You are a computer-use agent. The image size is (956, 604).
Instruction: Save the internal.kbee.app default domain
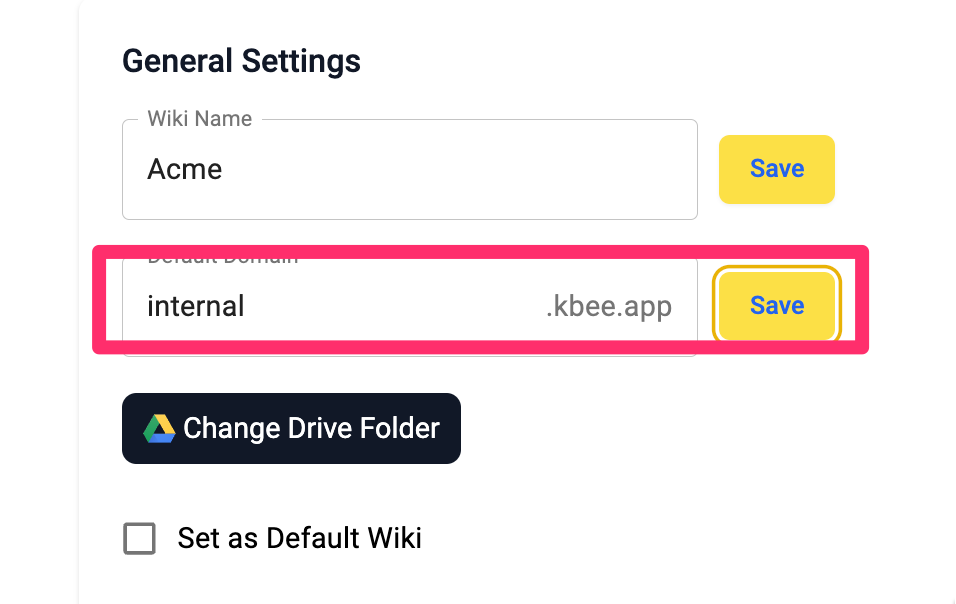point(777,305)
